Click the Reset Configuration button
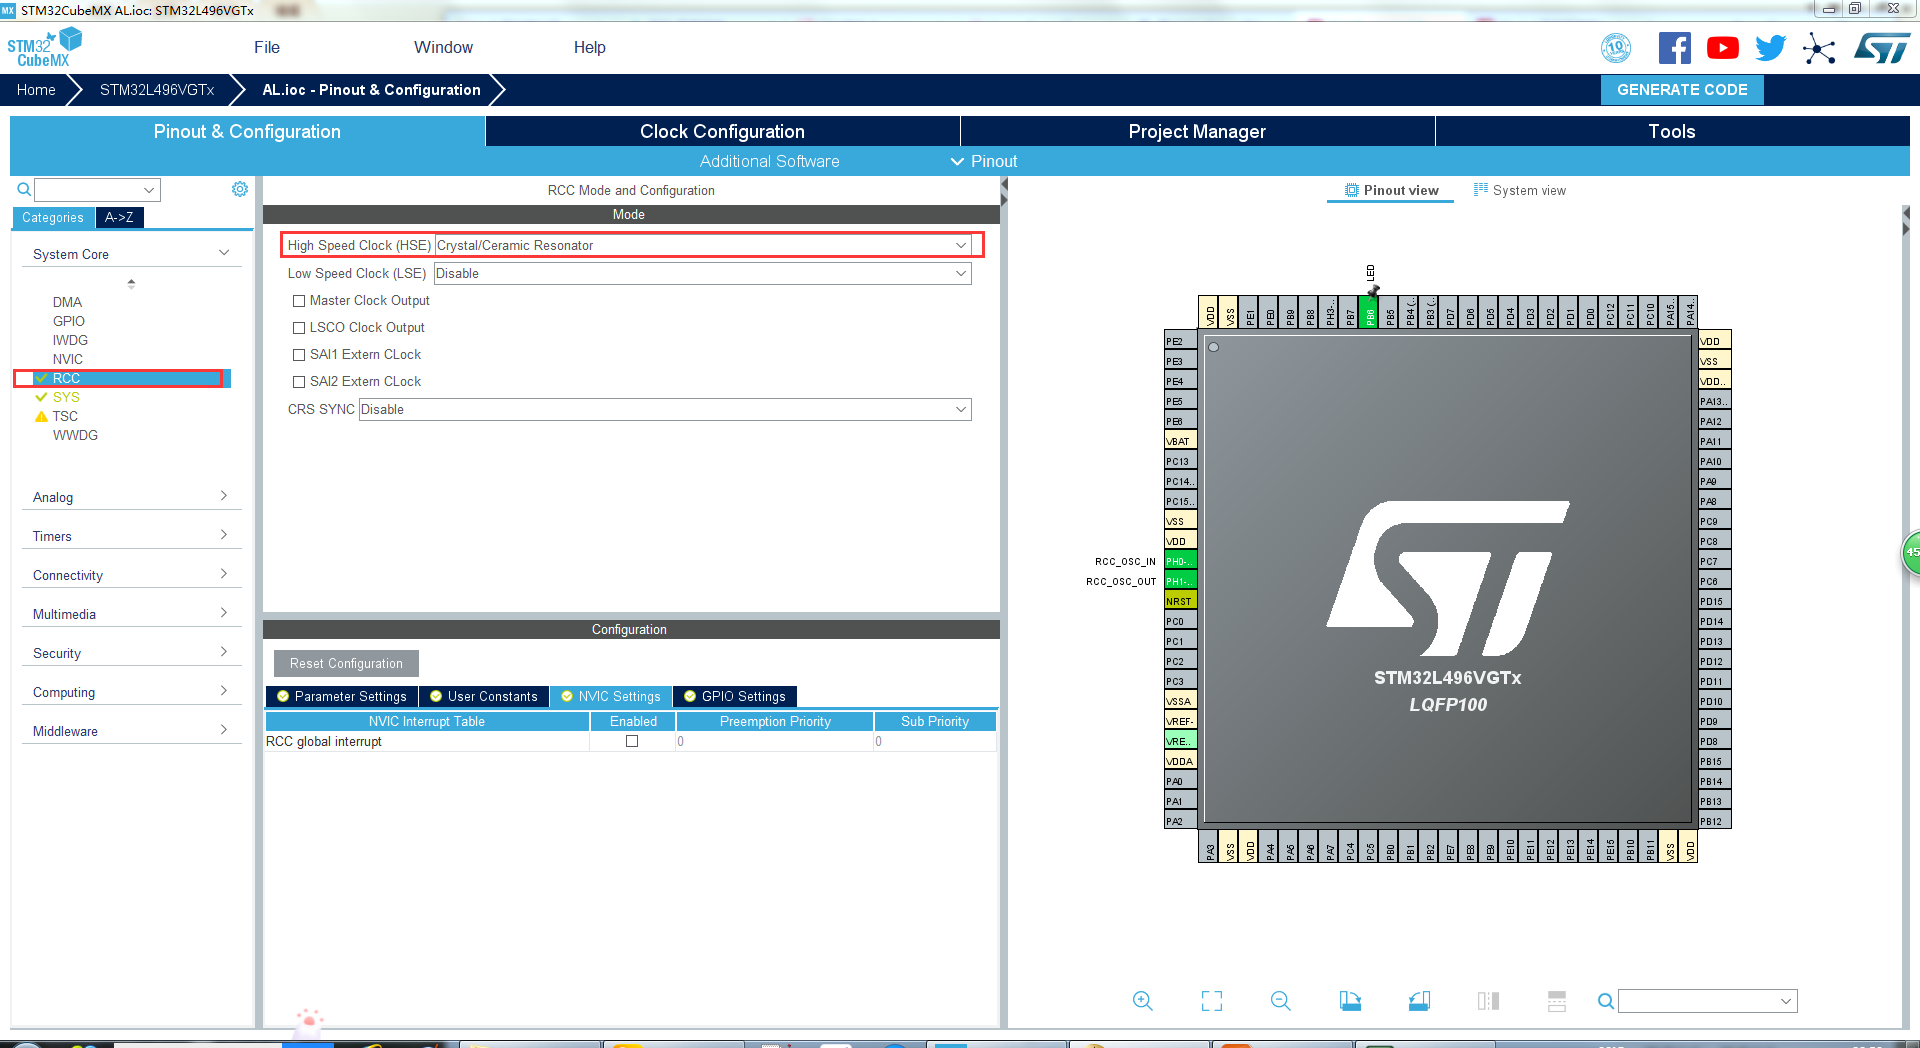This screenshot has width=1920, height=1048. pos(346,663)
